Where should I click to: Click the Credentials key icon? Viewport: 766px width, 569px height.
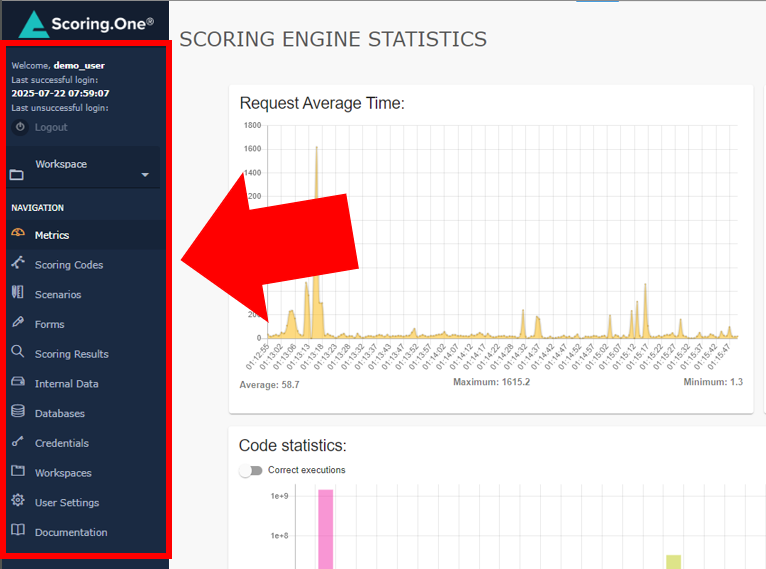pos(17,442)
